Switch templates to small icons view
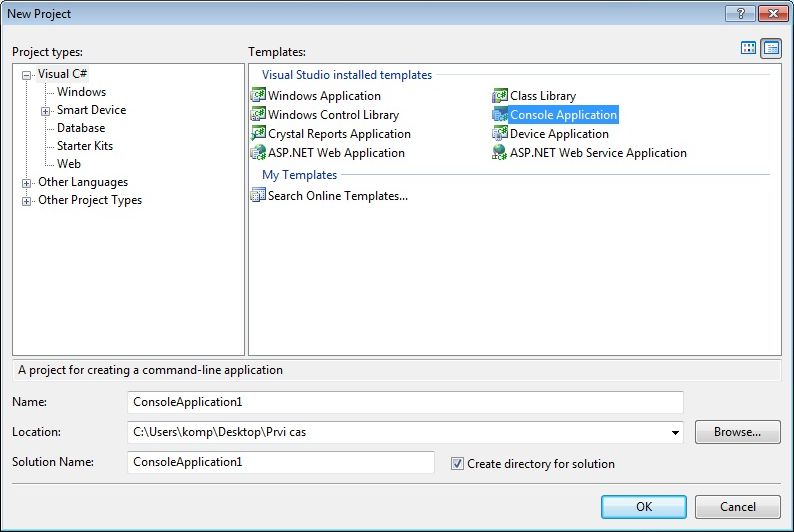Screen dimensions: 794x532 [771, 48]
